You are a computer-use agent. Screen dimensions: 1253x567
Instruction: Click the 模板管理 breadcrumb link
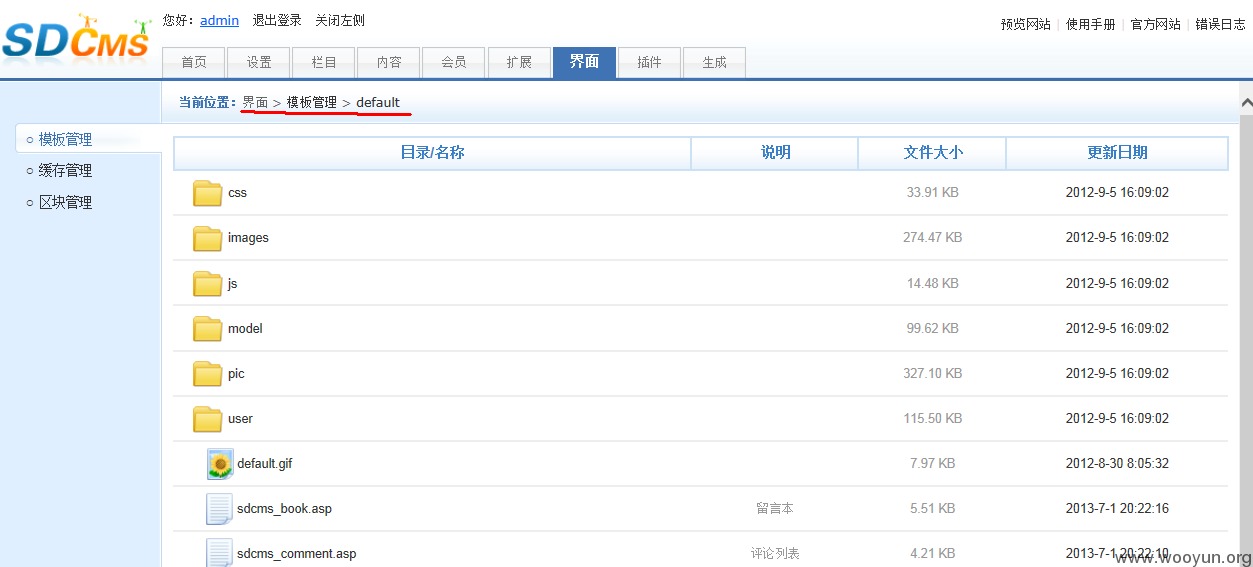pyautogui.click(x=312, y=102)
